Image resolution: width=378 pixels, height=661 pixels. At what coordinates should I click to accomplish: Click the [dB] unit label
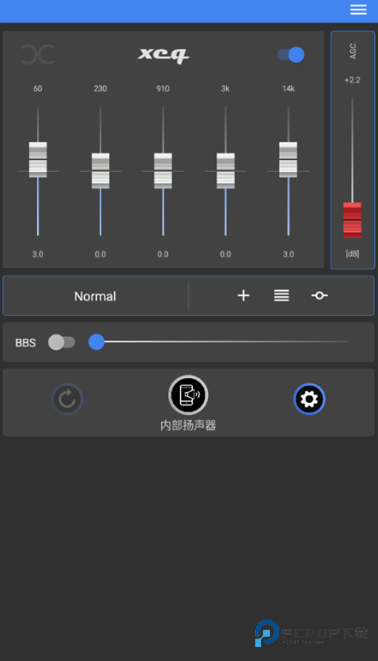coord(352,254)
